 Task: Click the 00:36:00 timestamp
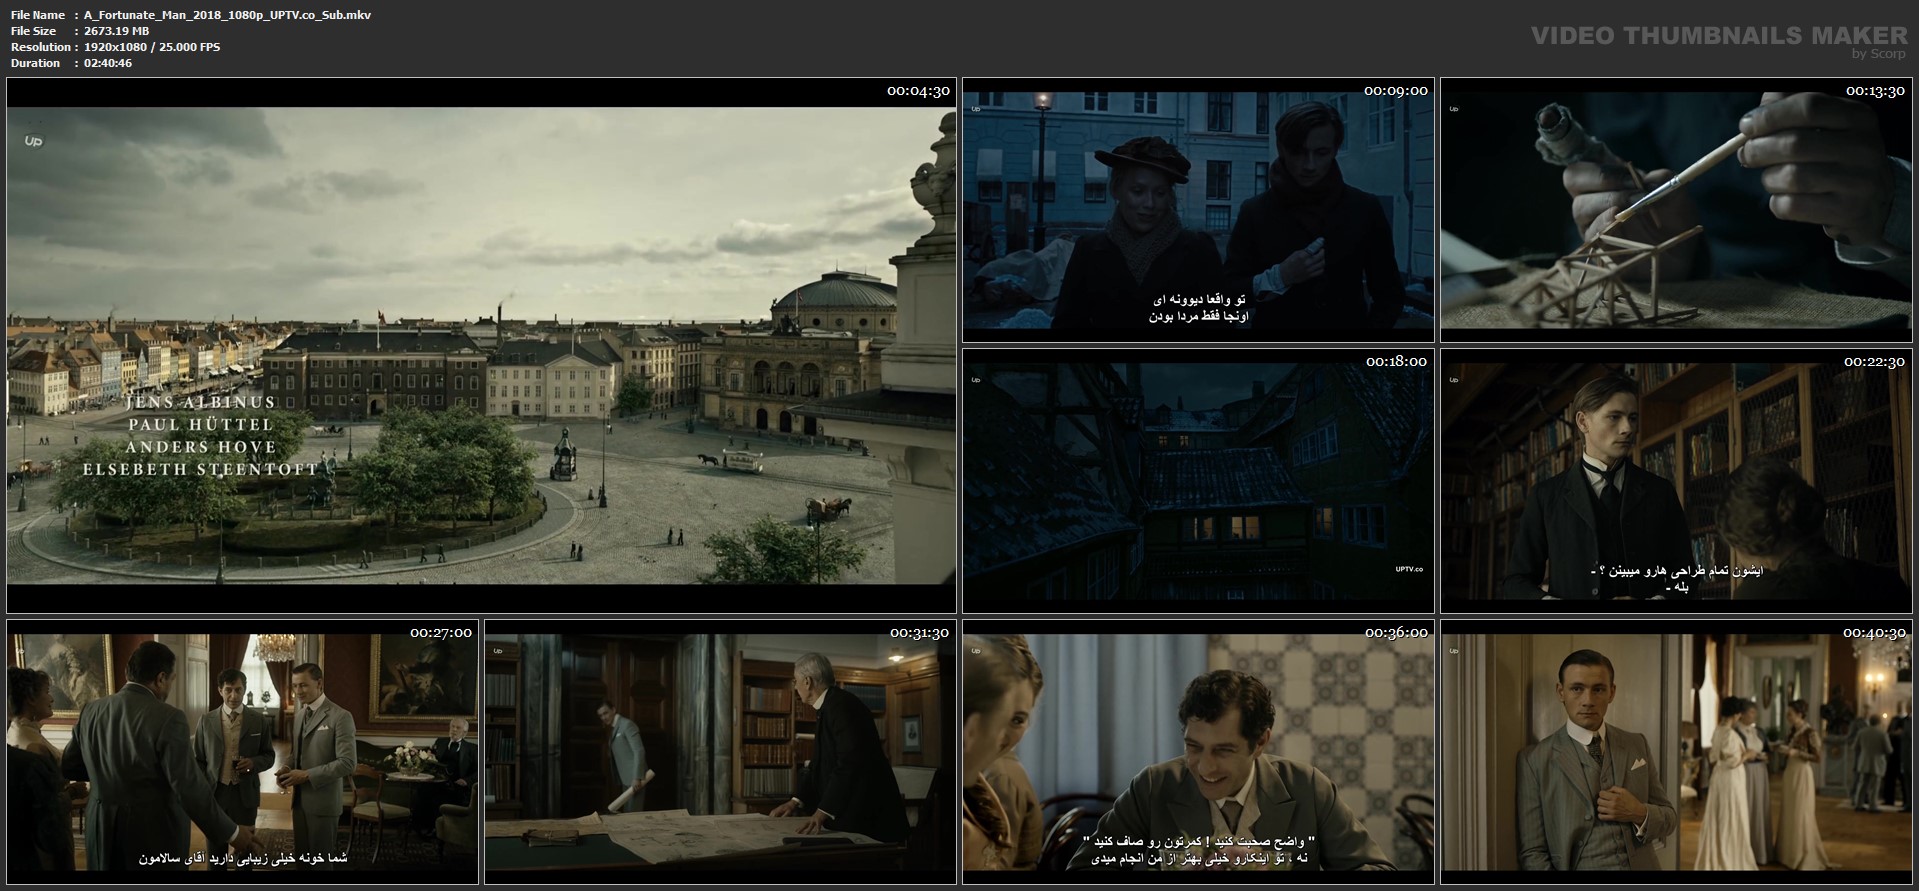[x=1396, y=633]
